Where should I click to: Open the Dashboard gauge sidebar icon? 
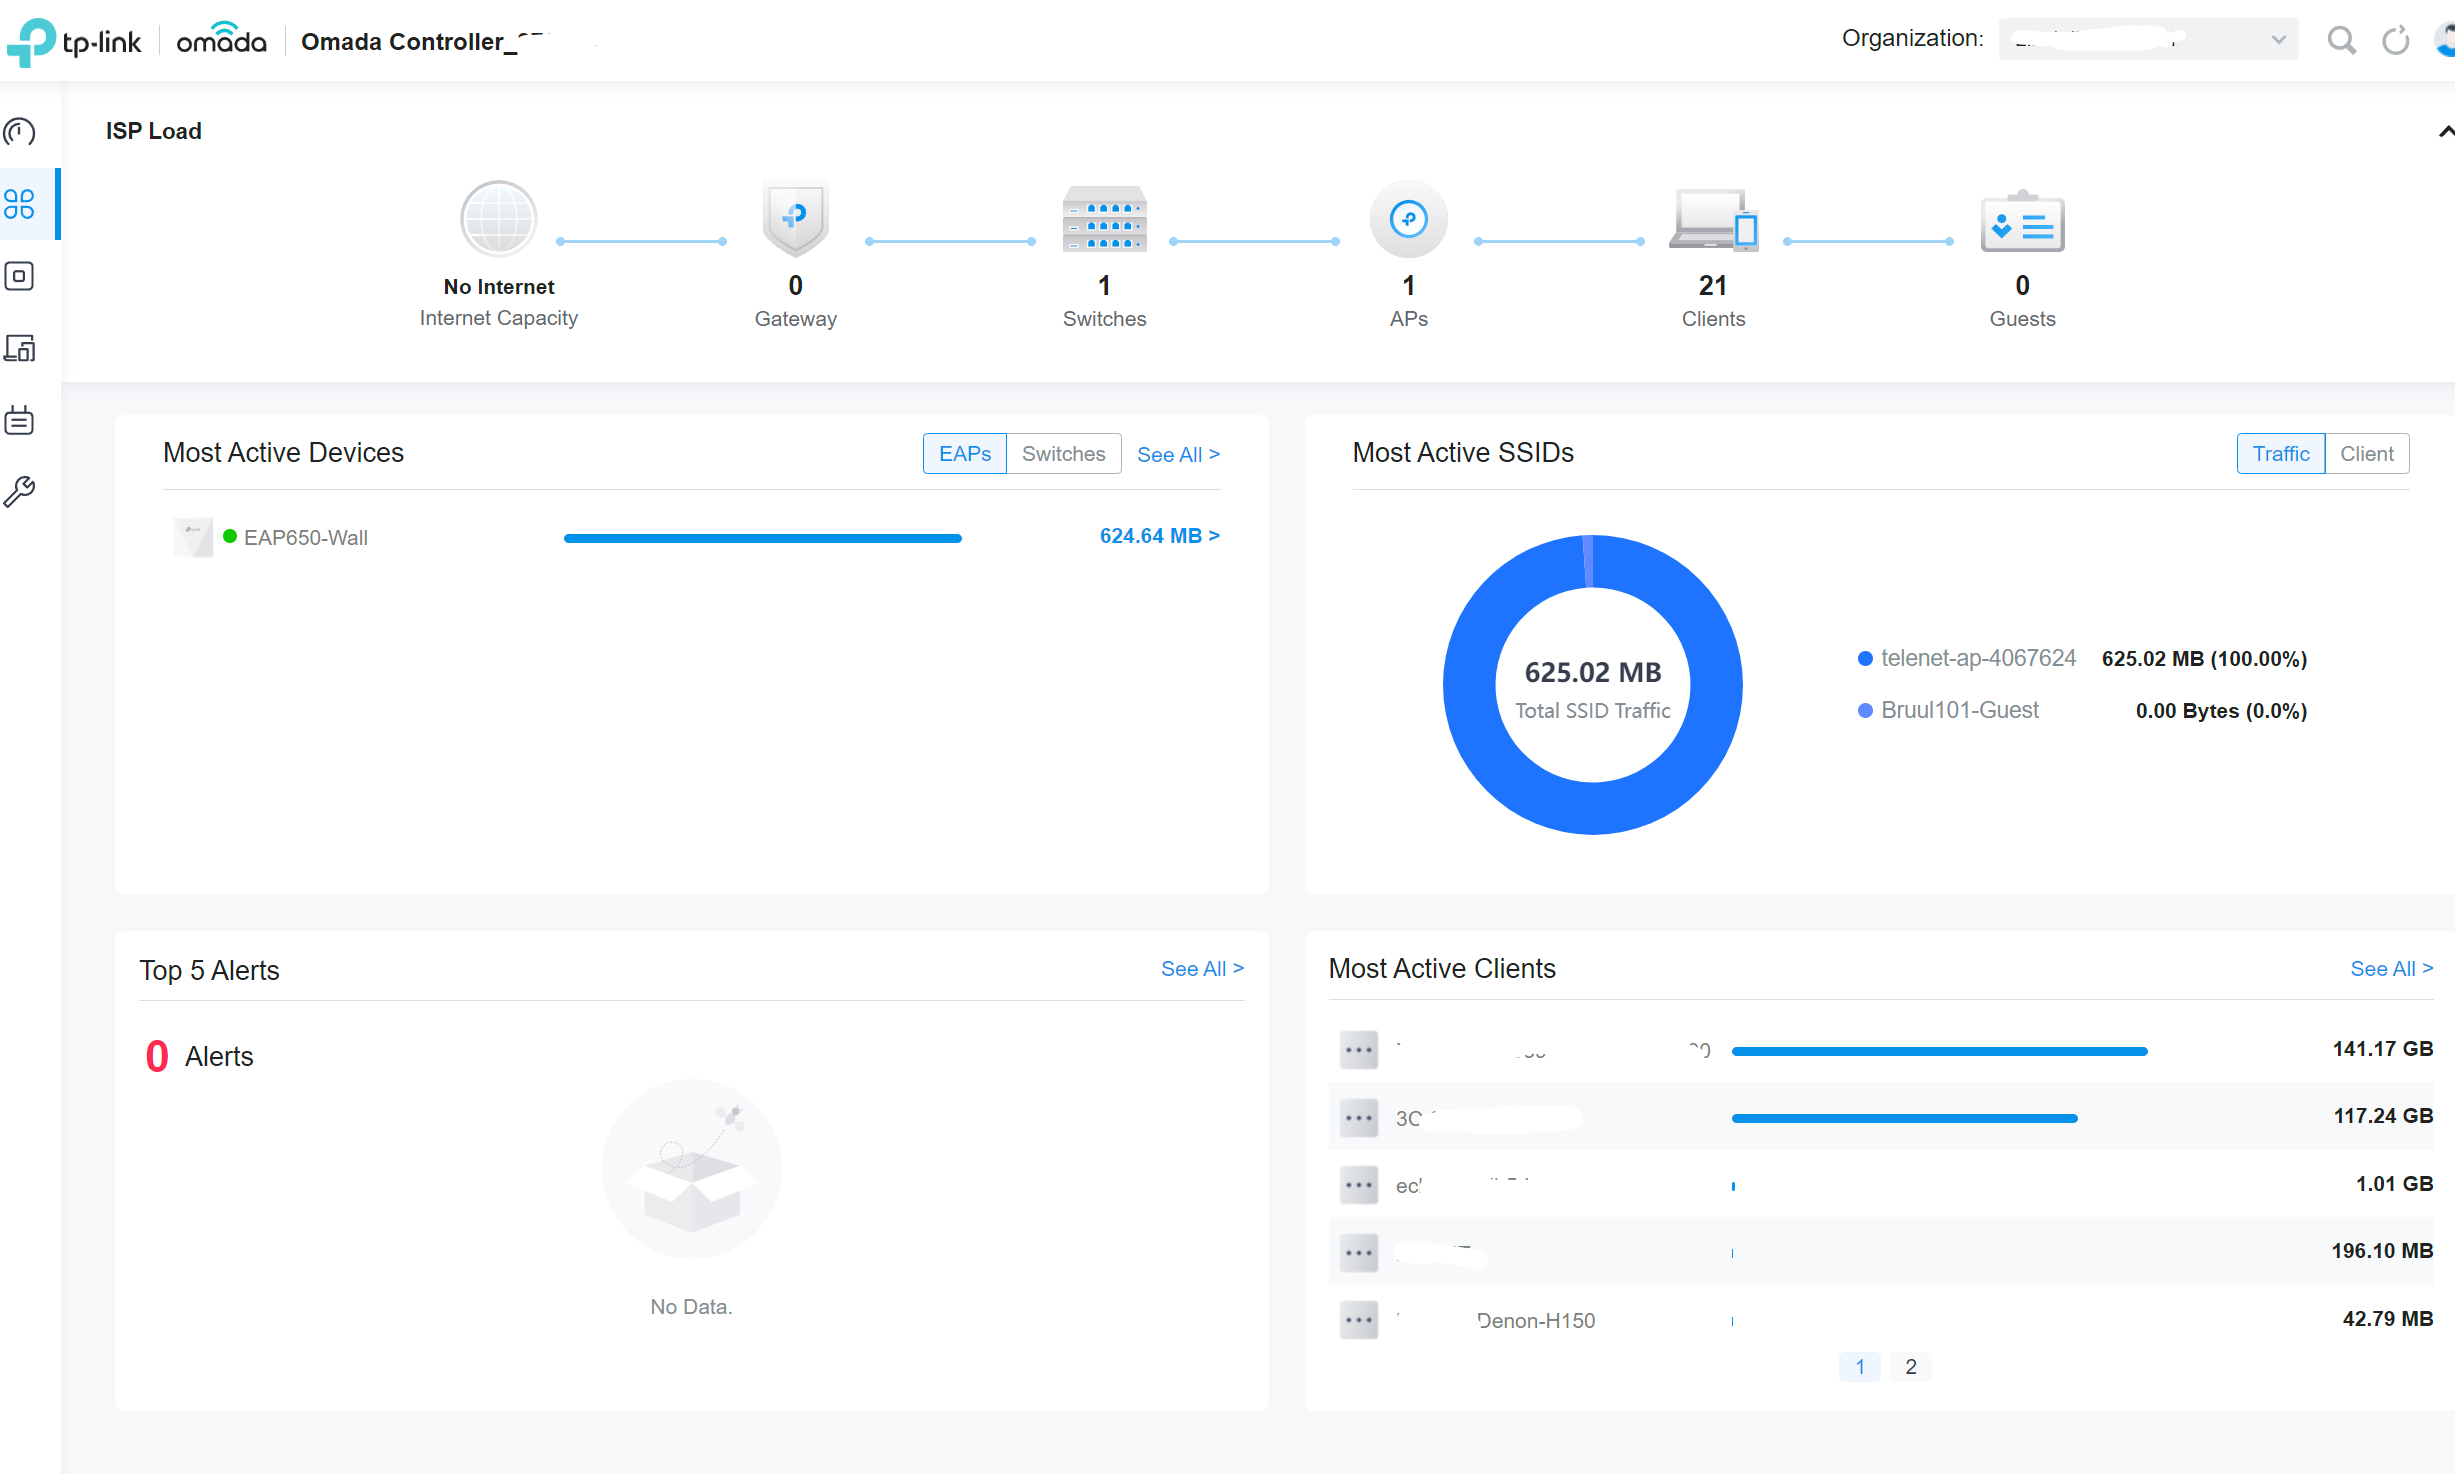click(x=20, y=132)
